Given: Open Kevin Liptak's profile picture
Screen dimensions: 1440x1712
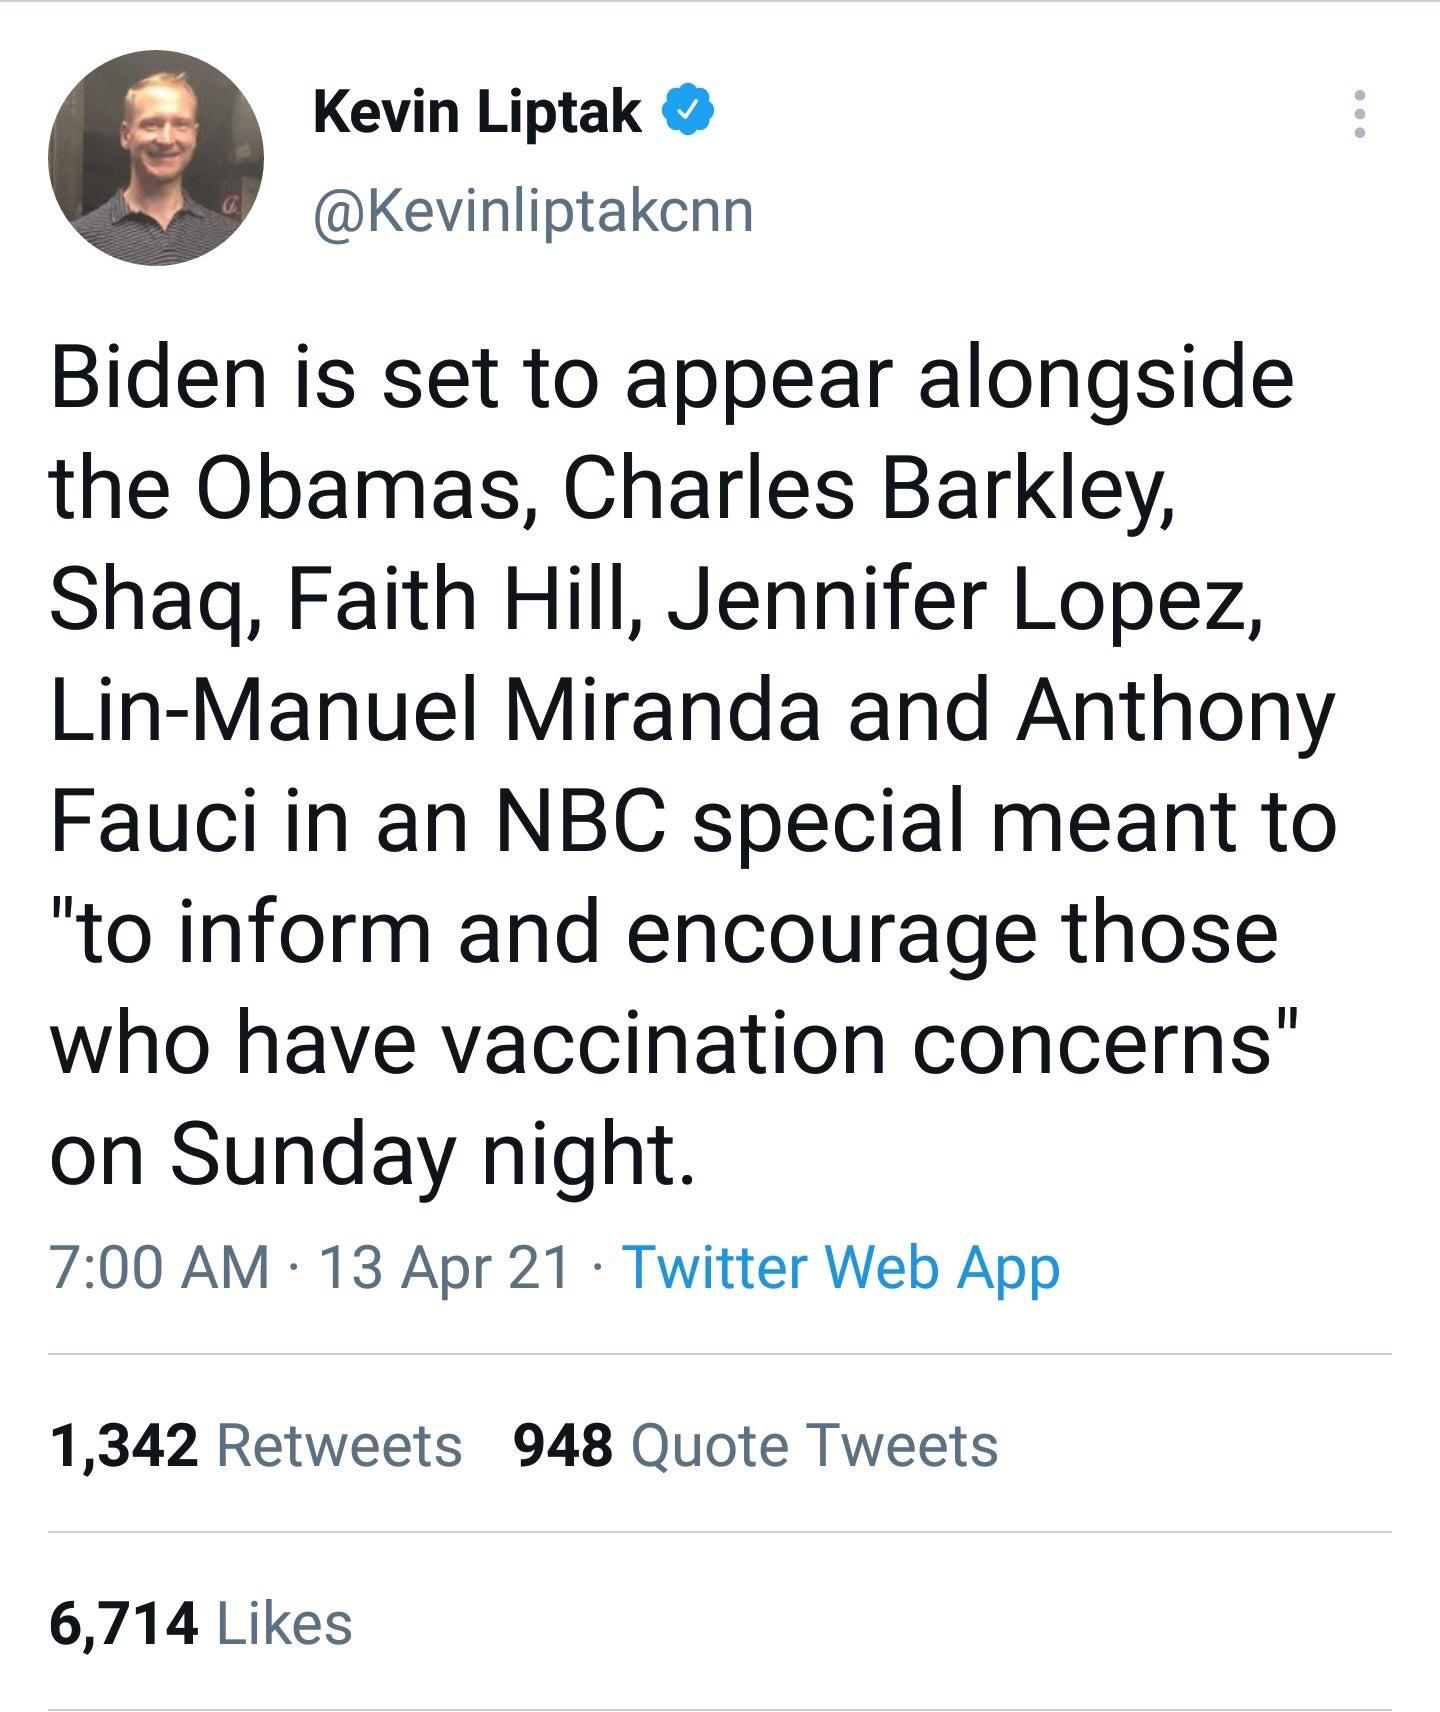Looking at the screenshot, I should (x=156, y=157).
